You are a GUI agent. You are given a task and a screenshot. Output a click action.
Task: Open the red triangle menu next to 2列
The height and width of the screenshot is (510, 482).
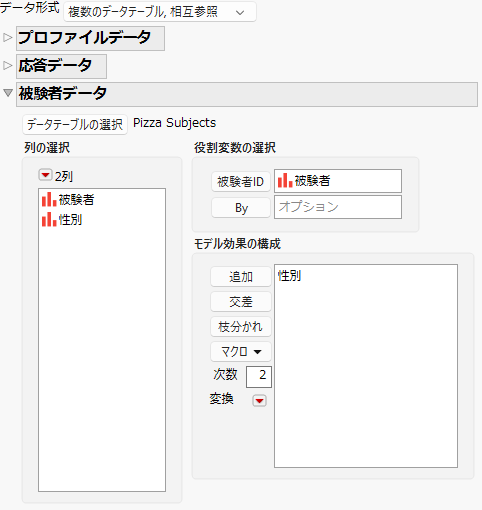click(45, 175)
